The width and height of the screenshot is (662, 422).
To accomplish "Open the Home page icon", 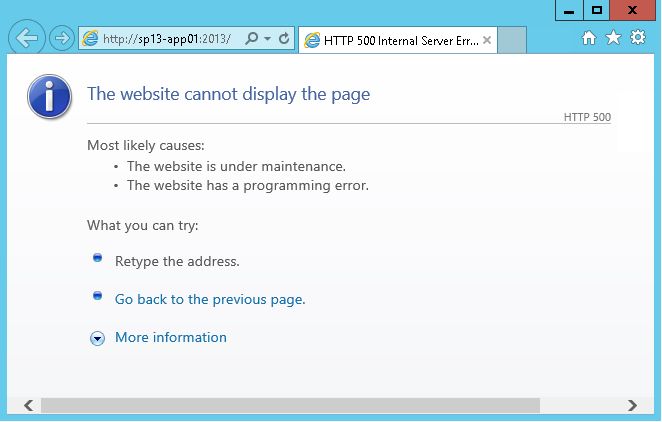I will tap(589, 38).
